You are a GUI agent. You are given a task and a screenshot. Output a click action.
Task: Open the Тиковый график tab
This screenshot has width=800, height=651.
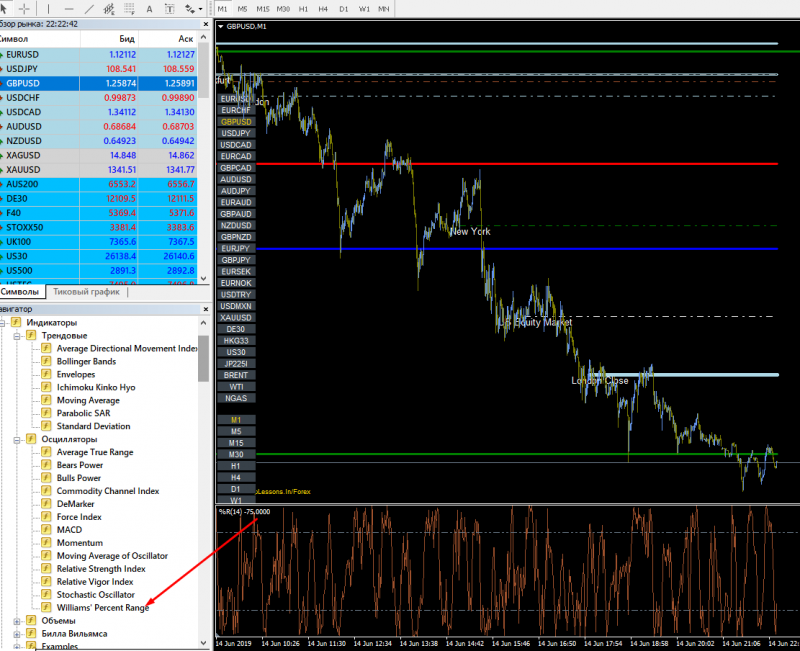pos(86,292)
